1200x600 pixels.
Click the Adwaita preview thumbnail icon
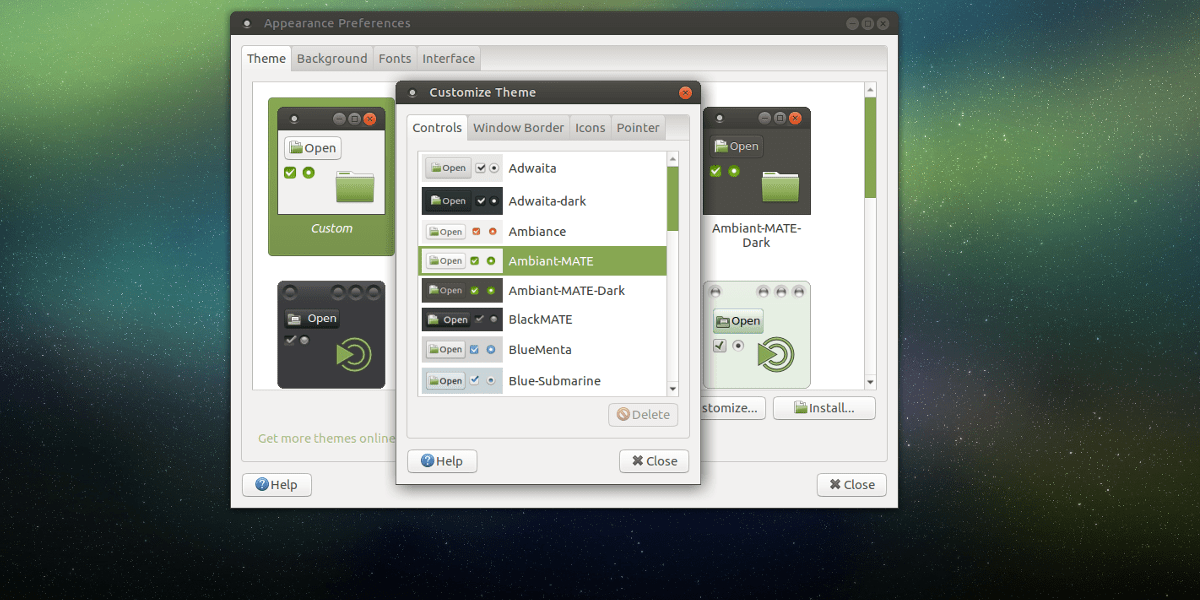[462, 168]
